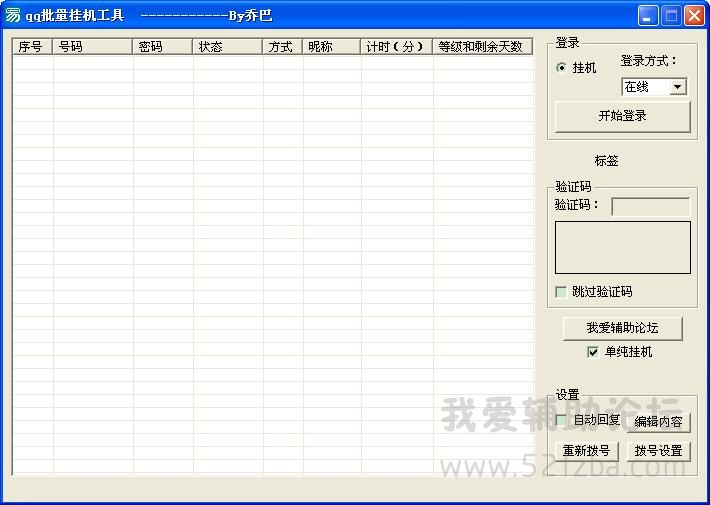Minimize the qq批量挂机工具 window
This screenshot has height=505, width=710.
pyautogui.click(x=648, y=16)
